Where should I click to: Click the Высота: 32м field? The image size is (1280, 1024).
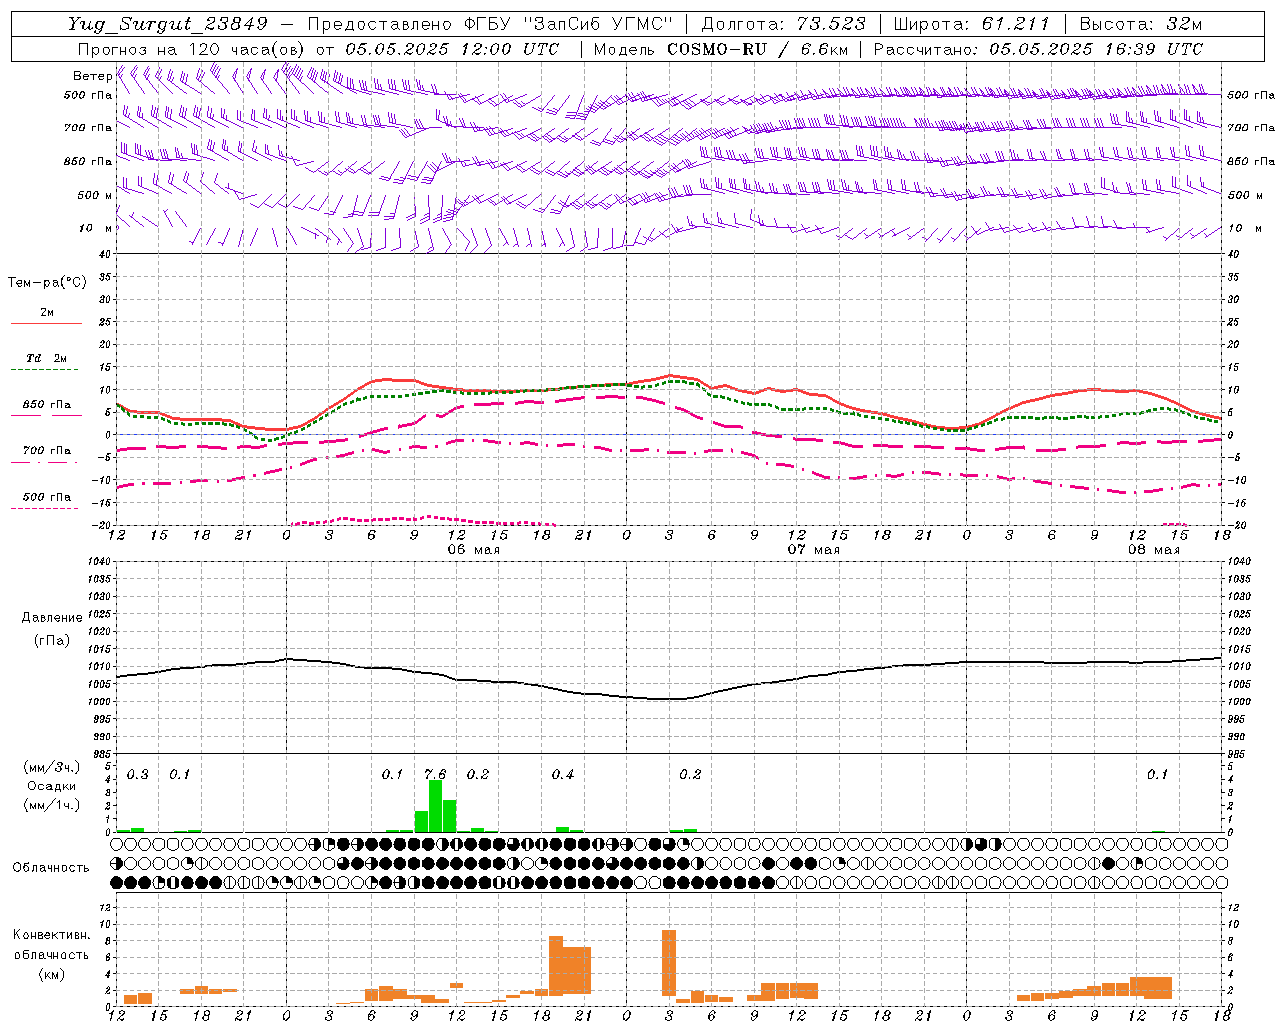click(1139, 24)
